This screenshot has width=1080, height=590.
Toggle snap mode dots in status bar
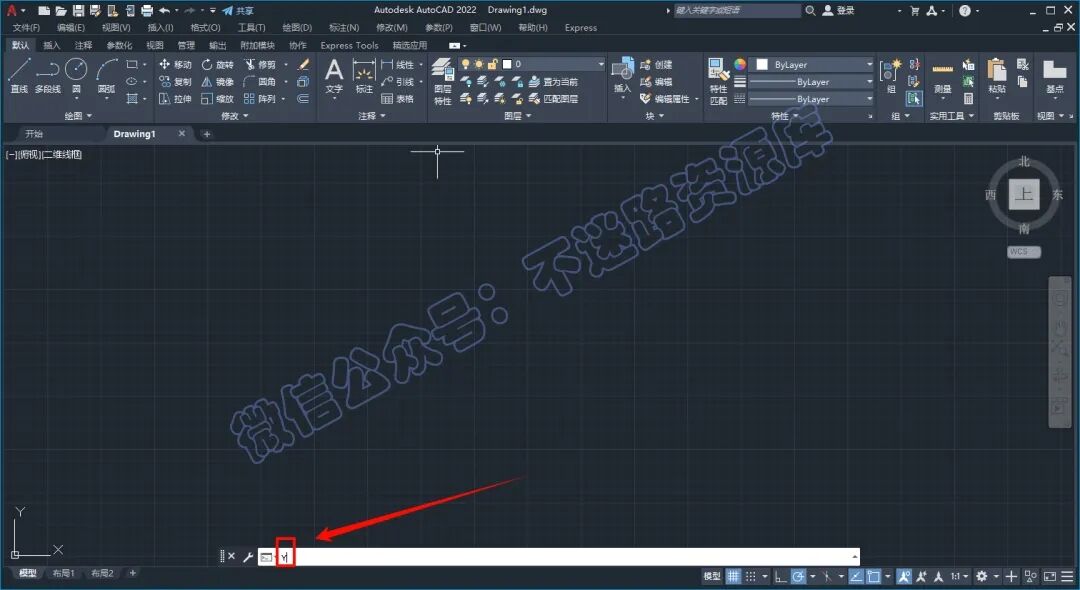pos(751,576)
